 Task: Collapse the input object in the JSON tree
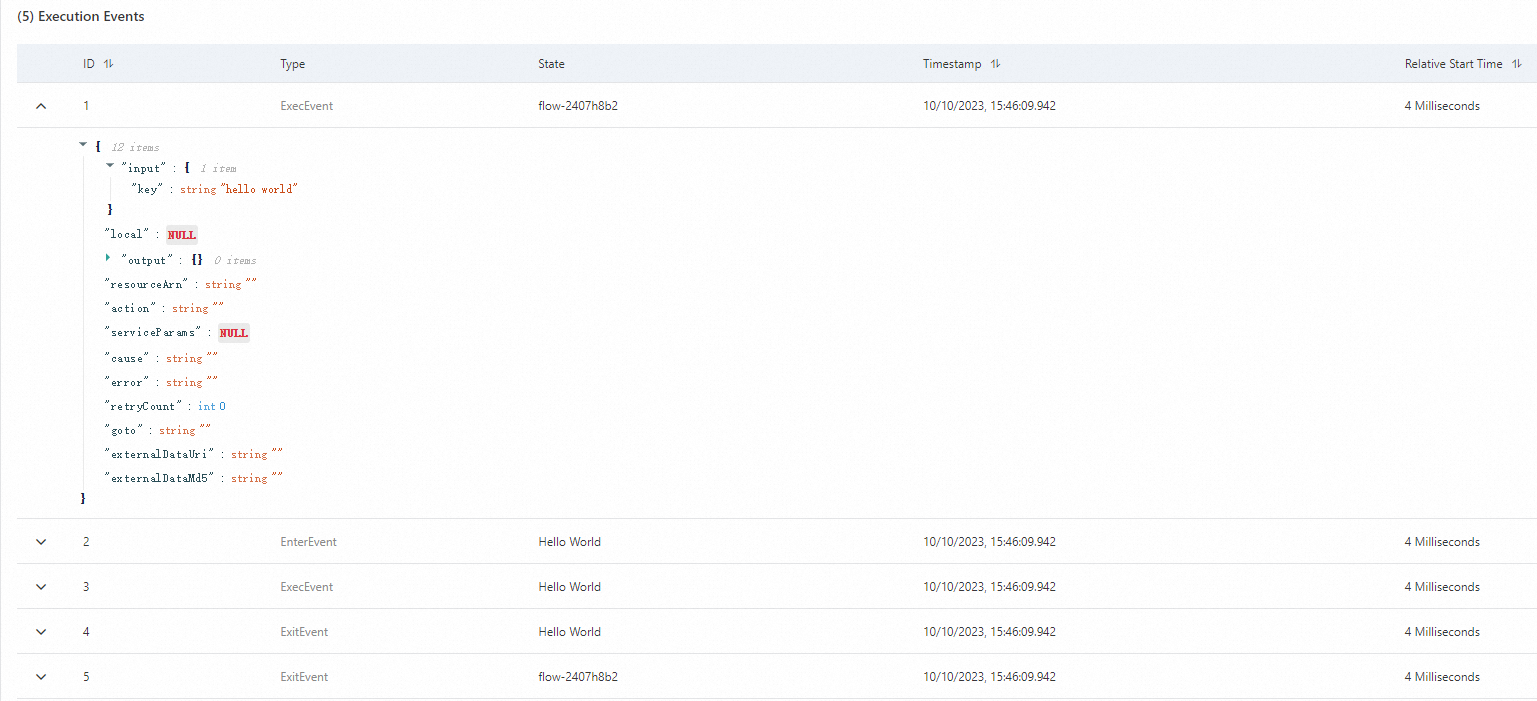[x=110, y=166]
